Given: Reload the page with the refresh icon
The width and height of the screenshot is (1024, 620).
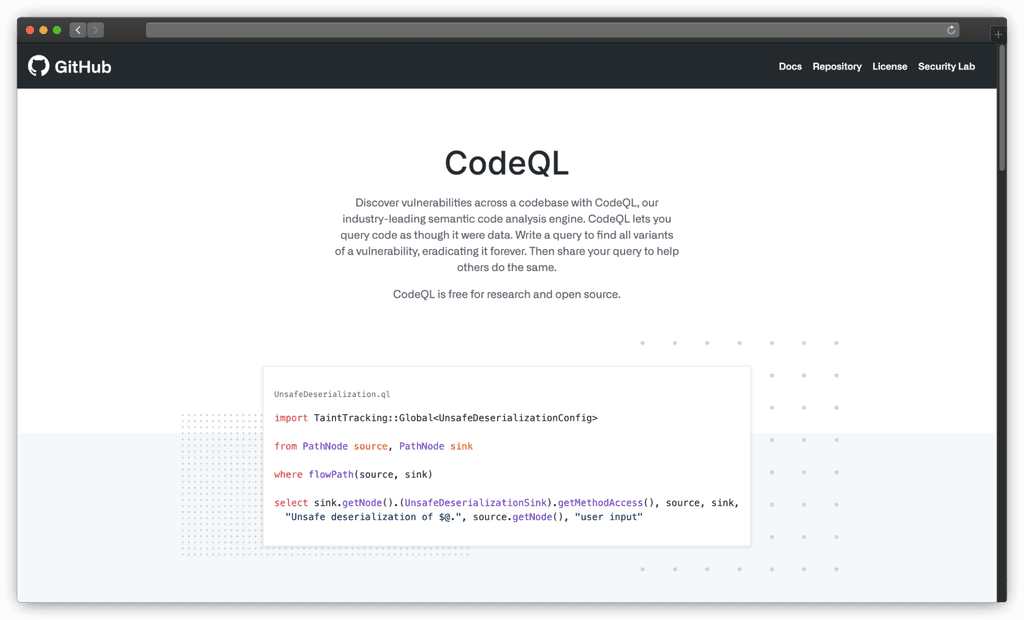Looking at the screenshot, I should (x=951, y=30).
